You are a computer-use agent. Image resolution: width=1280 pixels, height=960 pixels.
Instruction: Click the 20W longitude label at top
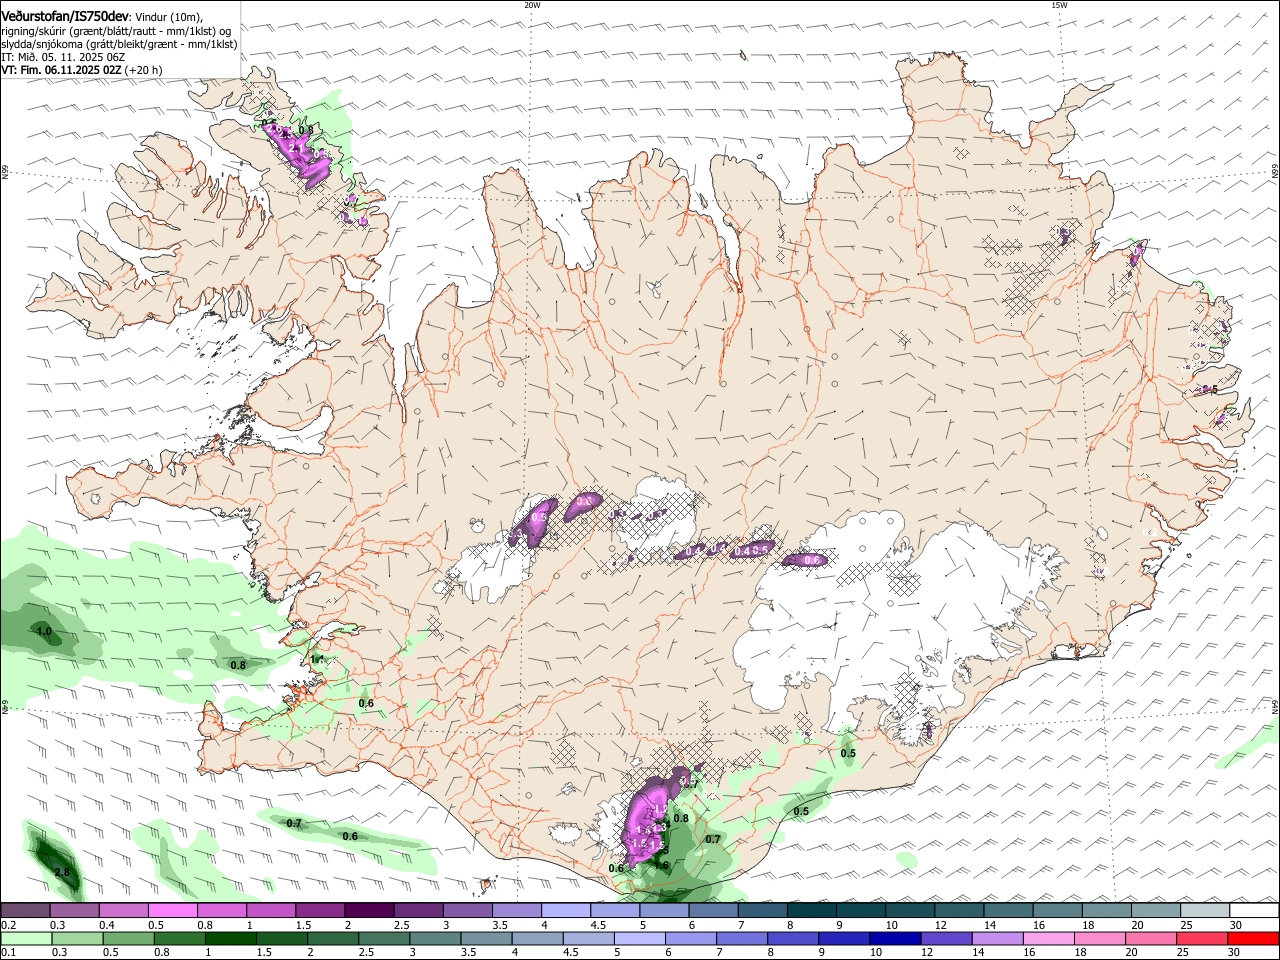[x=532, y=5]
